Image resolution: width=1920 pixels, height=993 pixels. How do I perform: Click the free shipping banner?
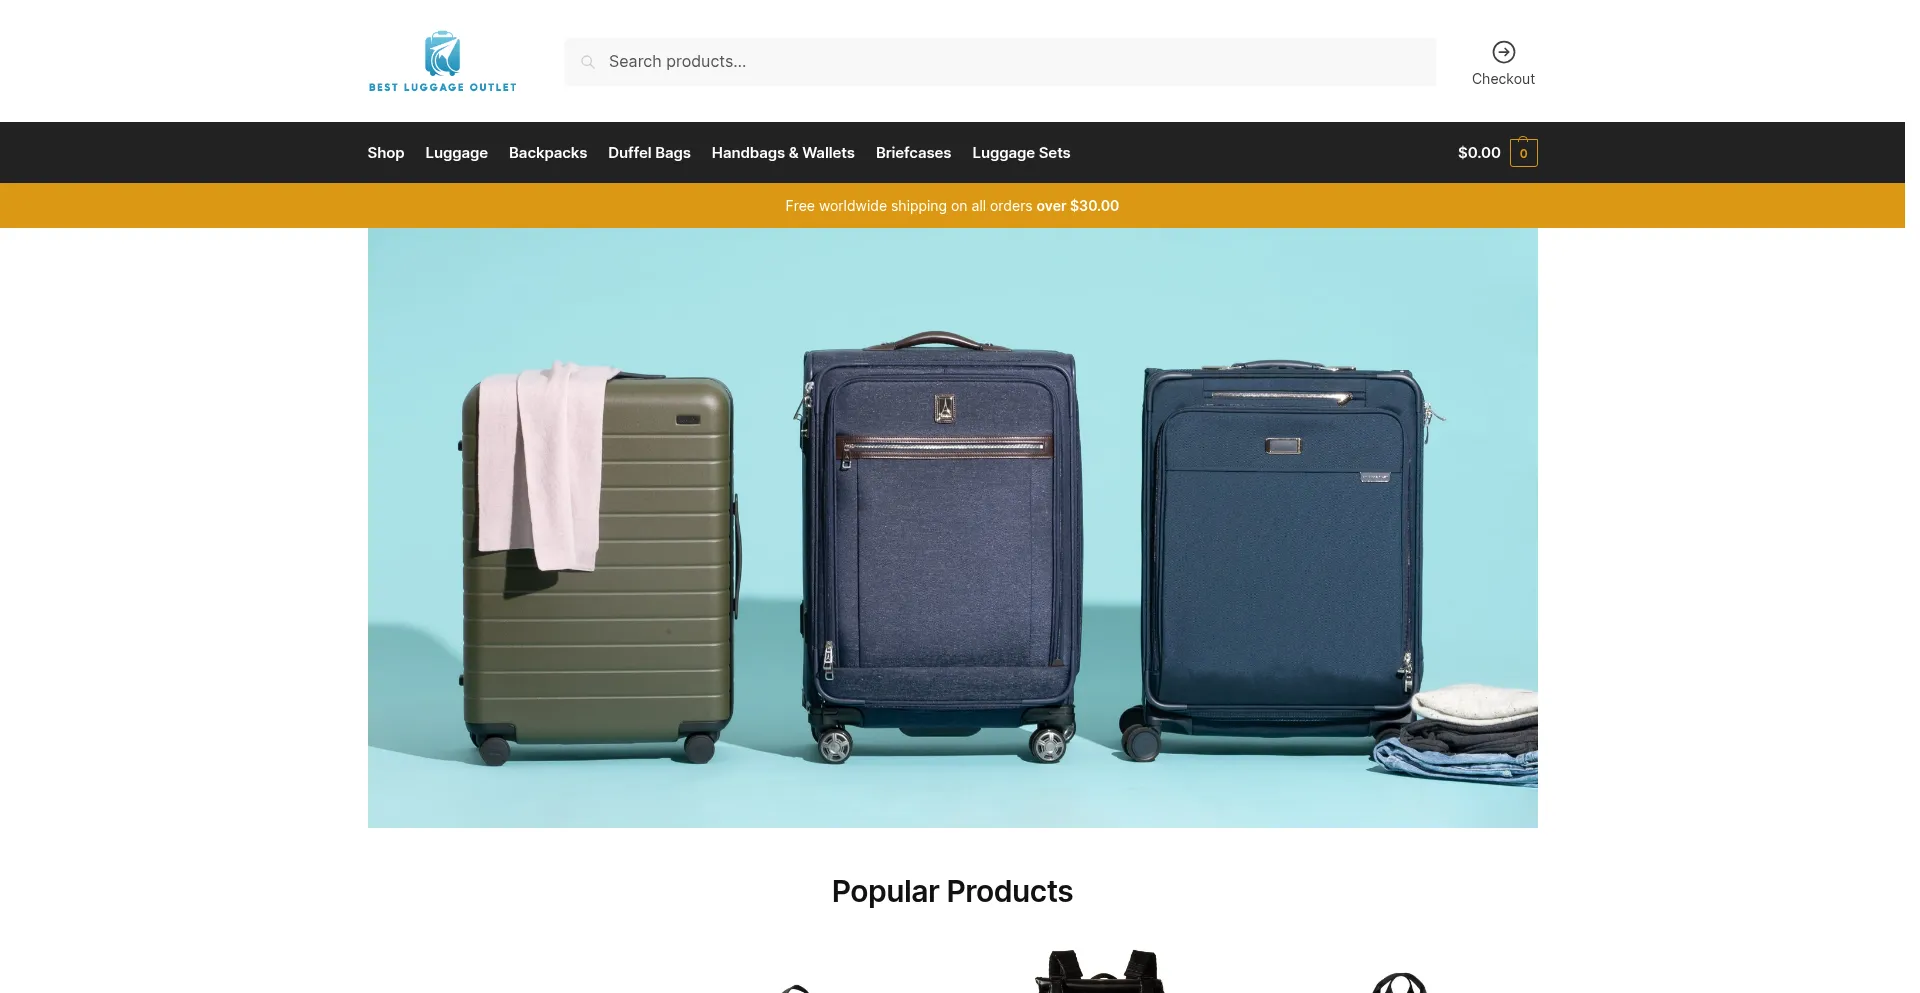952,206
